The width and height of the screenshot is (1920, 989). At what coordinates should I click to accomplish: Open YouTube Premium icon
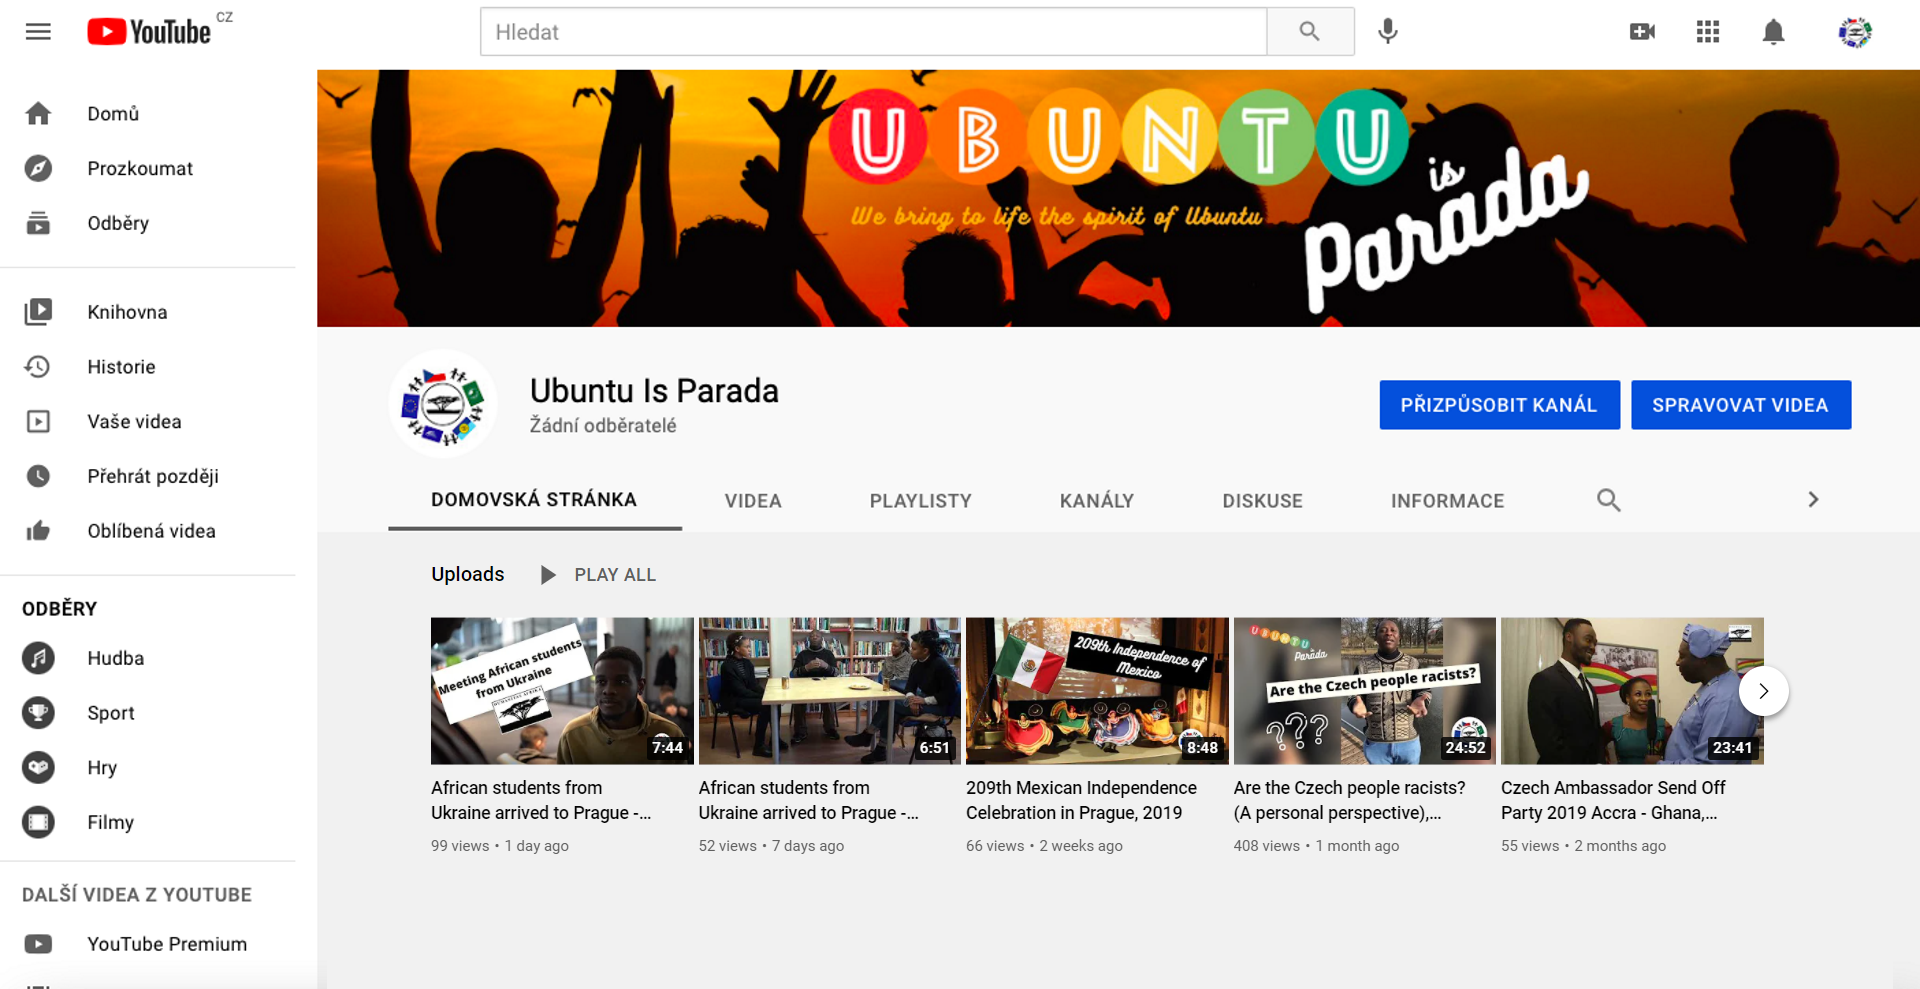pyautogui.click(x=38, y=944)
